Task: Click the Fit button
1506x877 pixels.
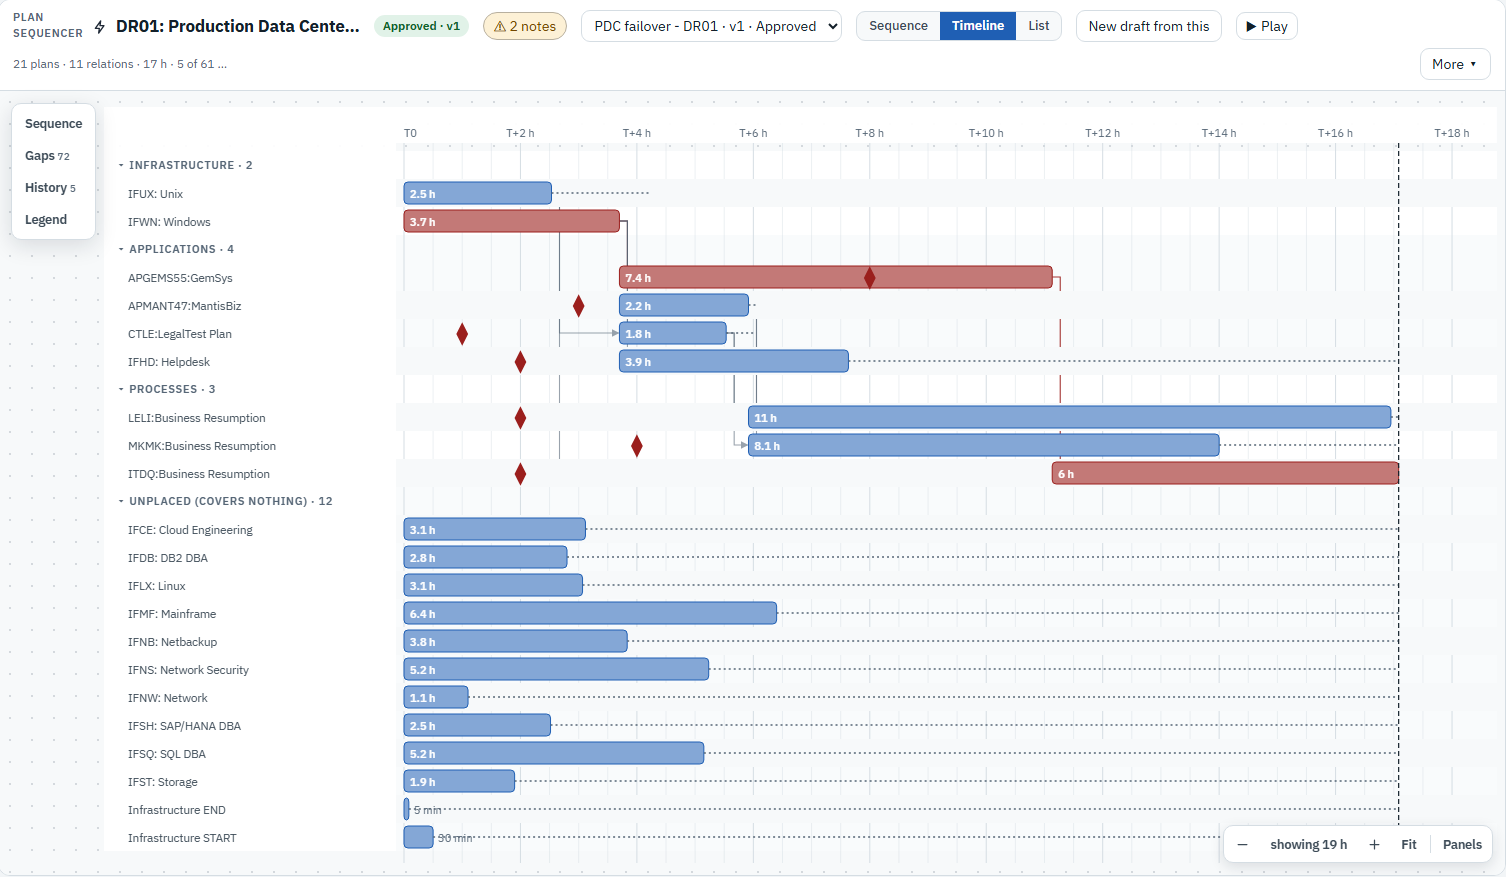Action: tap(1409, 845)
